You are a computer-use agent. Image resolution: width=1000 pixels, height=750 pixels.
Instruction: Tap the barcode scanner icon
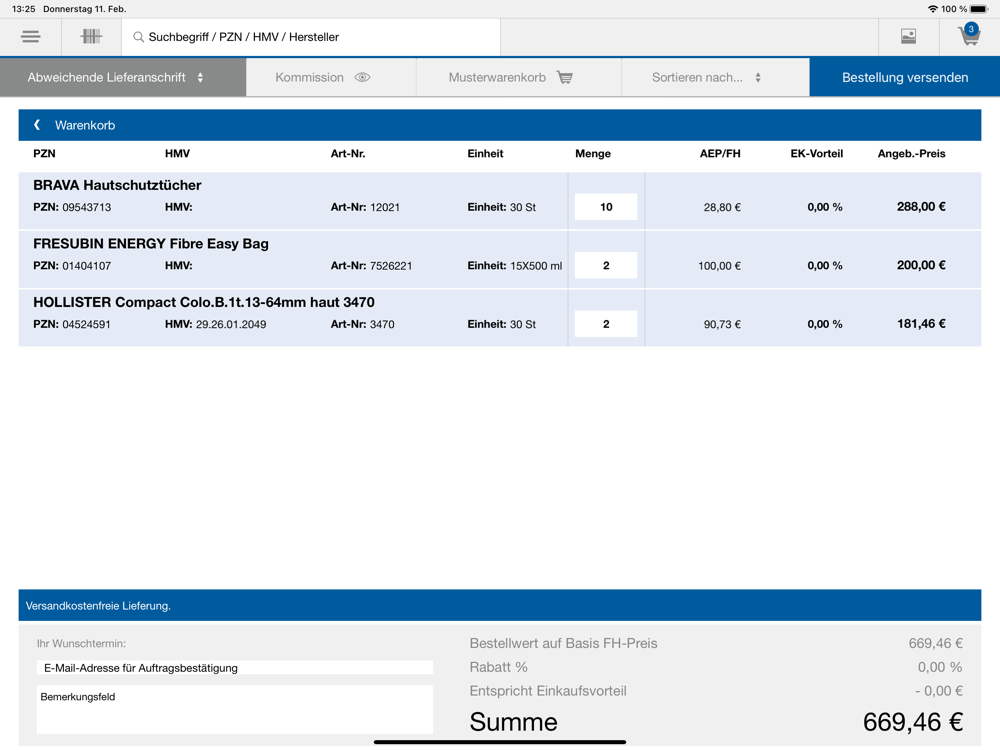click(91, 37)
